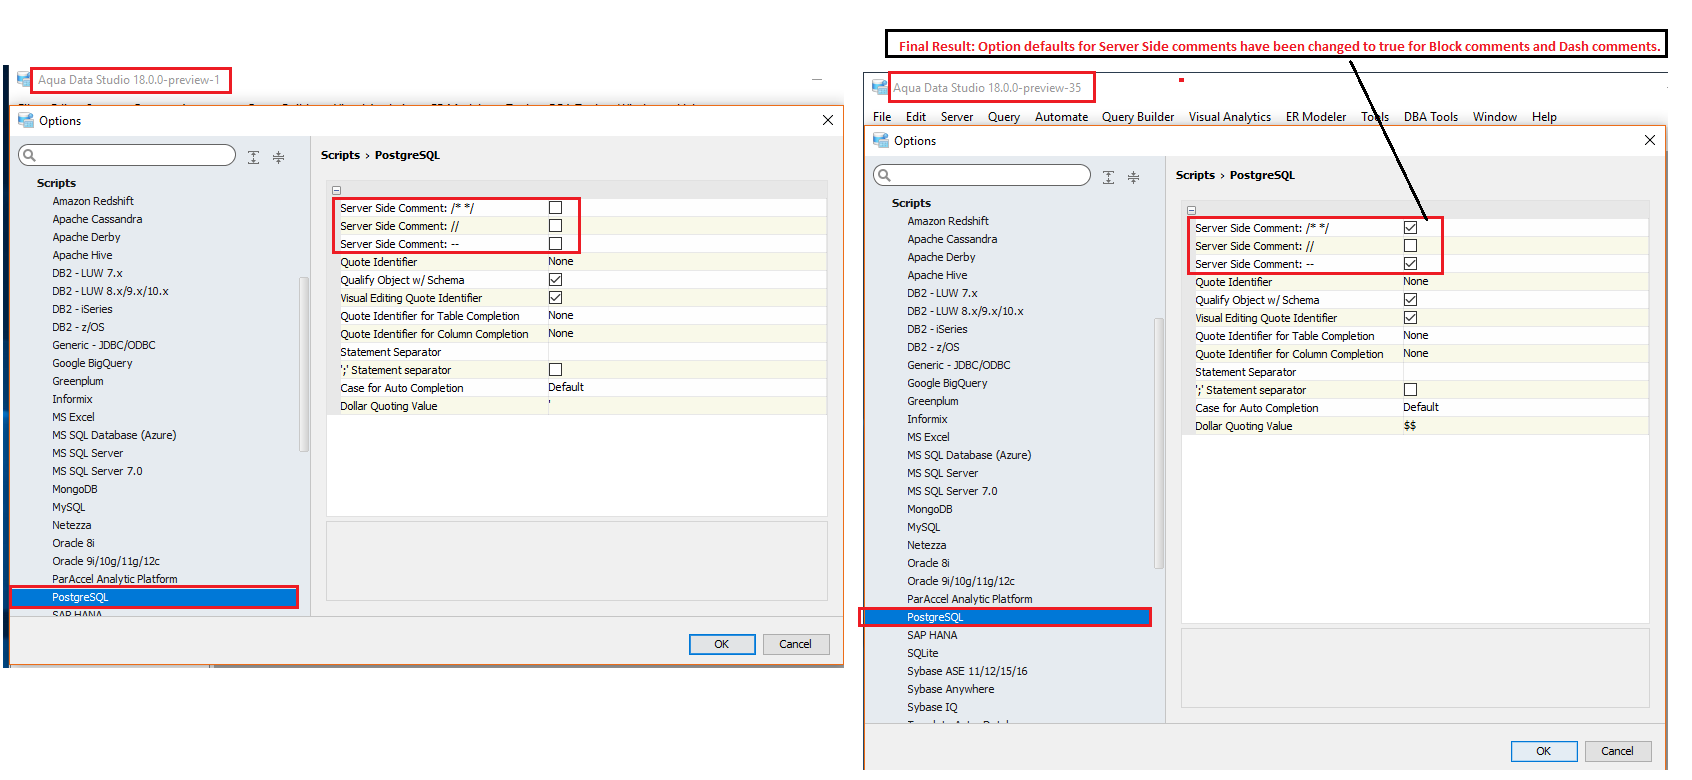
Task: Uncheck Qualify Object w/ Schema in preview-35 dialog
Action: (x=1410, y=300)
